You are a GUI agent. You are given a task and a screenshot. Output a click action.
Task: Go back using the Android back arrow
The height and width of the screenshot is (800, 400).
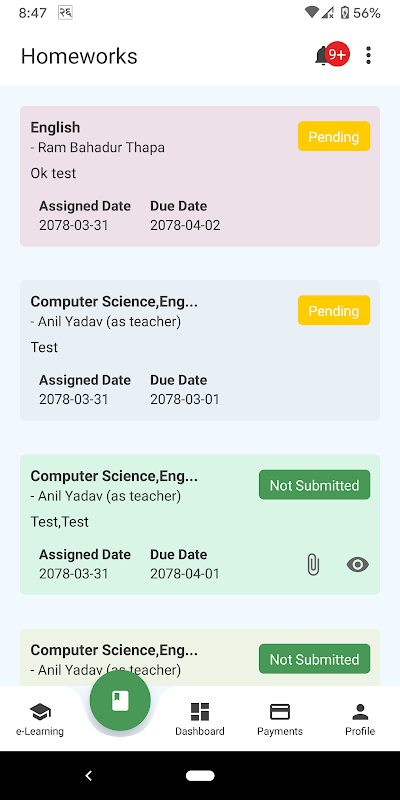[89, 776]
